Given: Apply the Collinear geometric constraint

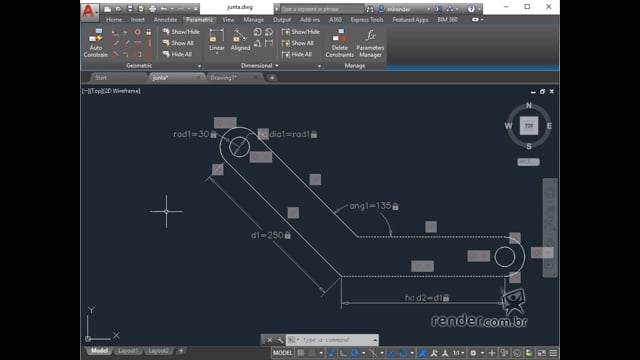Looking at the screenshot, I should (x=126, y=32).
